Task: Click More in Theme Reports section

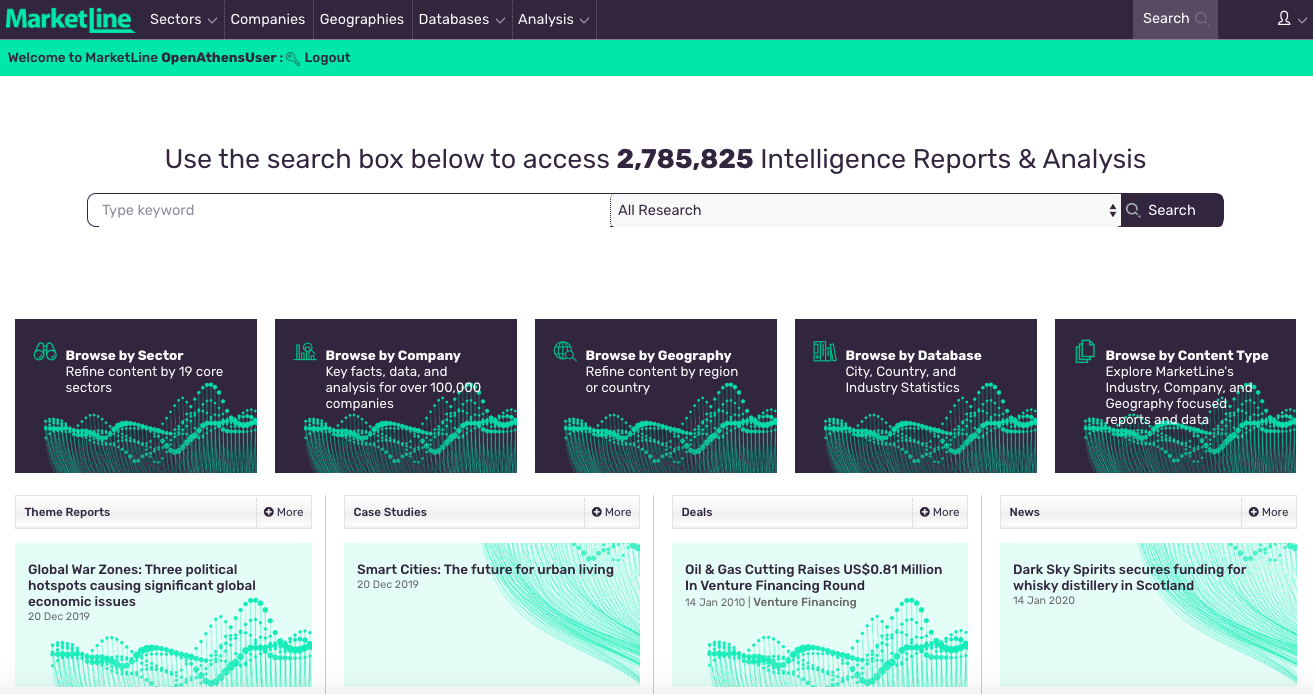Action: point(284,512)
